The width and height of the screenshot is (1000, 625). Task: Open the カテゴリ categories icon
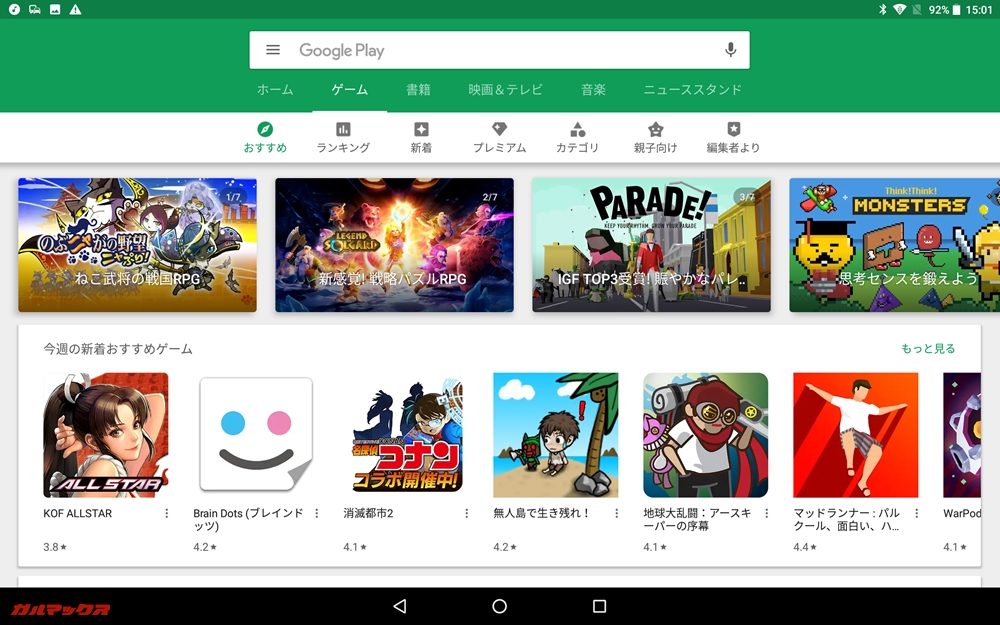point(577,130)
